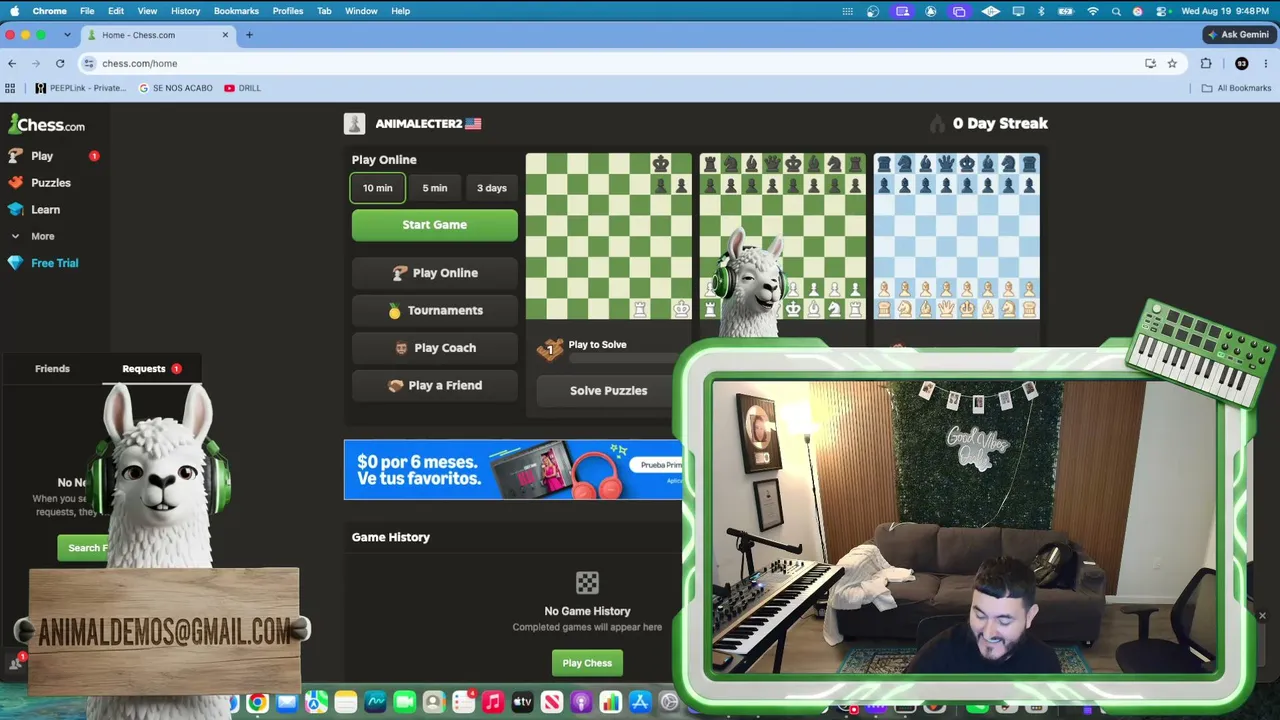Click the green Start Game button

coord(435,225)
